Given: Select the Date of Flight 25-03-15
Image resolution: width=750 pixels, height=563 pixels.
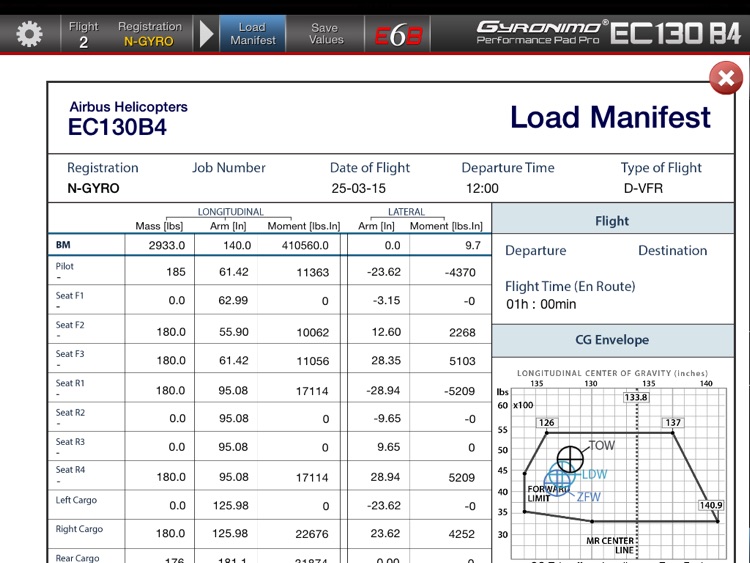Looking at the screenshot, I should 358,188.
